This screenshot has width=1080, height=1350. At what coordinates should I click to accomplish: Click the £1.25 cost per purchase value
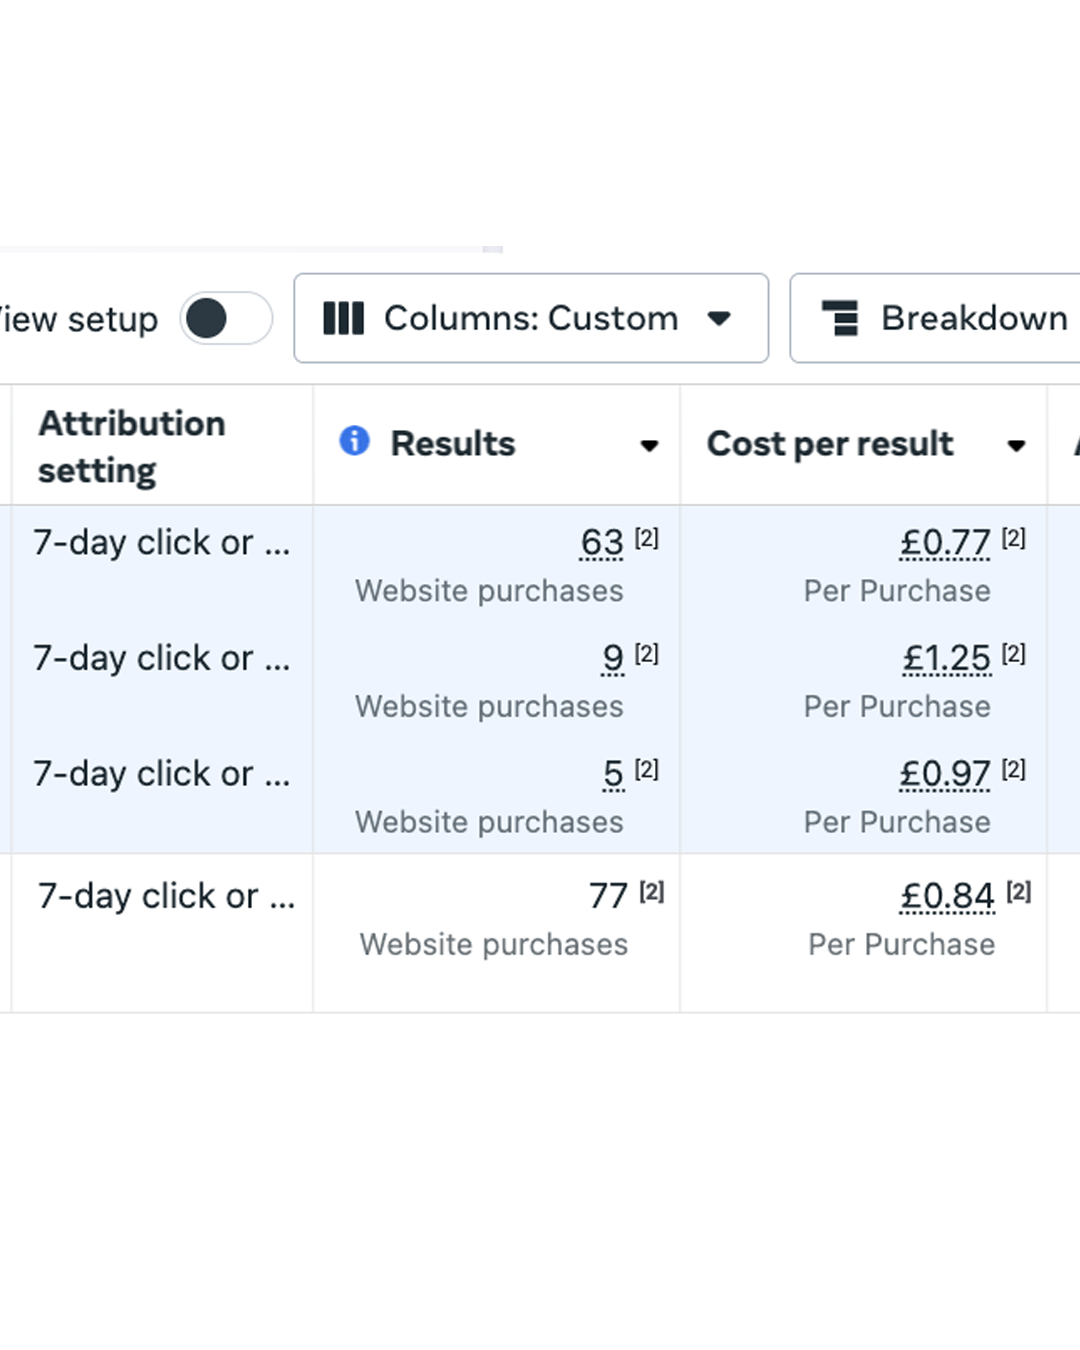946,659
